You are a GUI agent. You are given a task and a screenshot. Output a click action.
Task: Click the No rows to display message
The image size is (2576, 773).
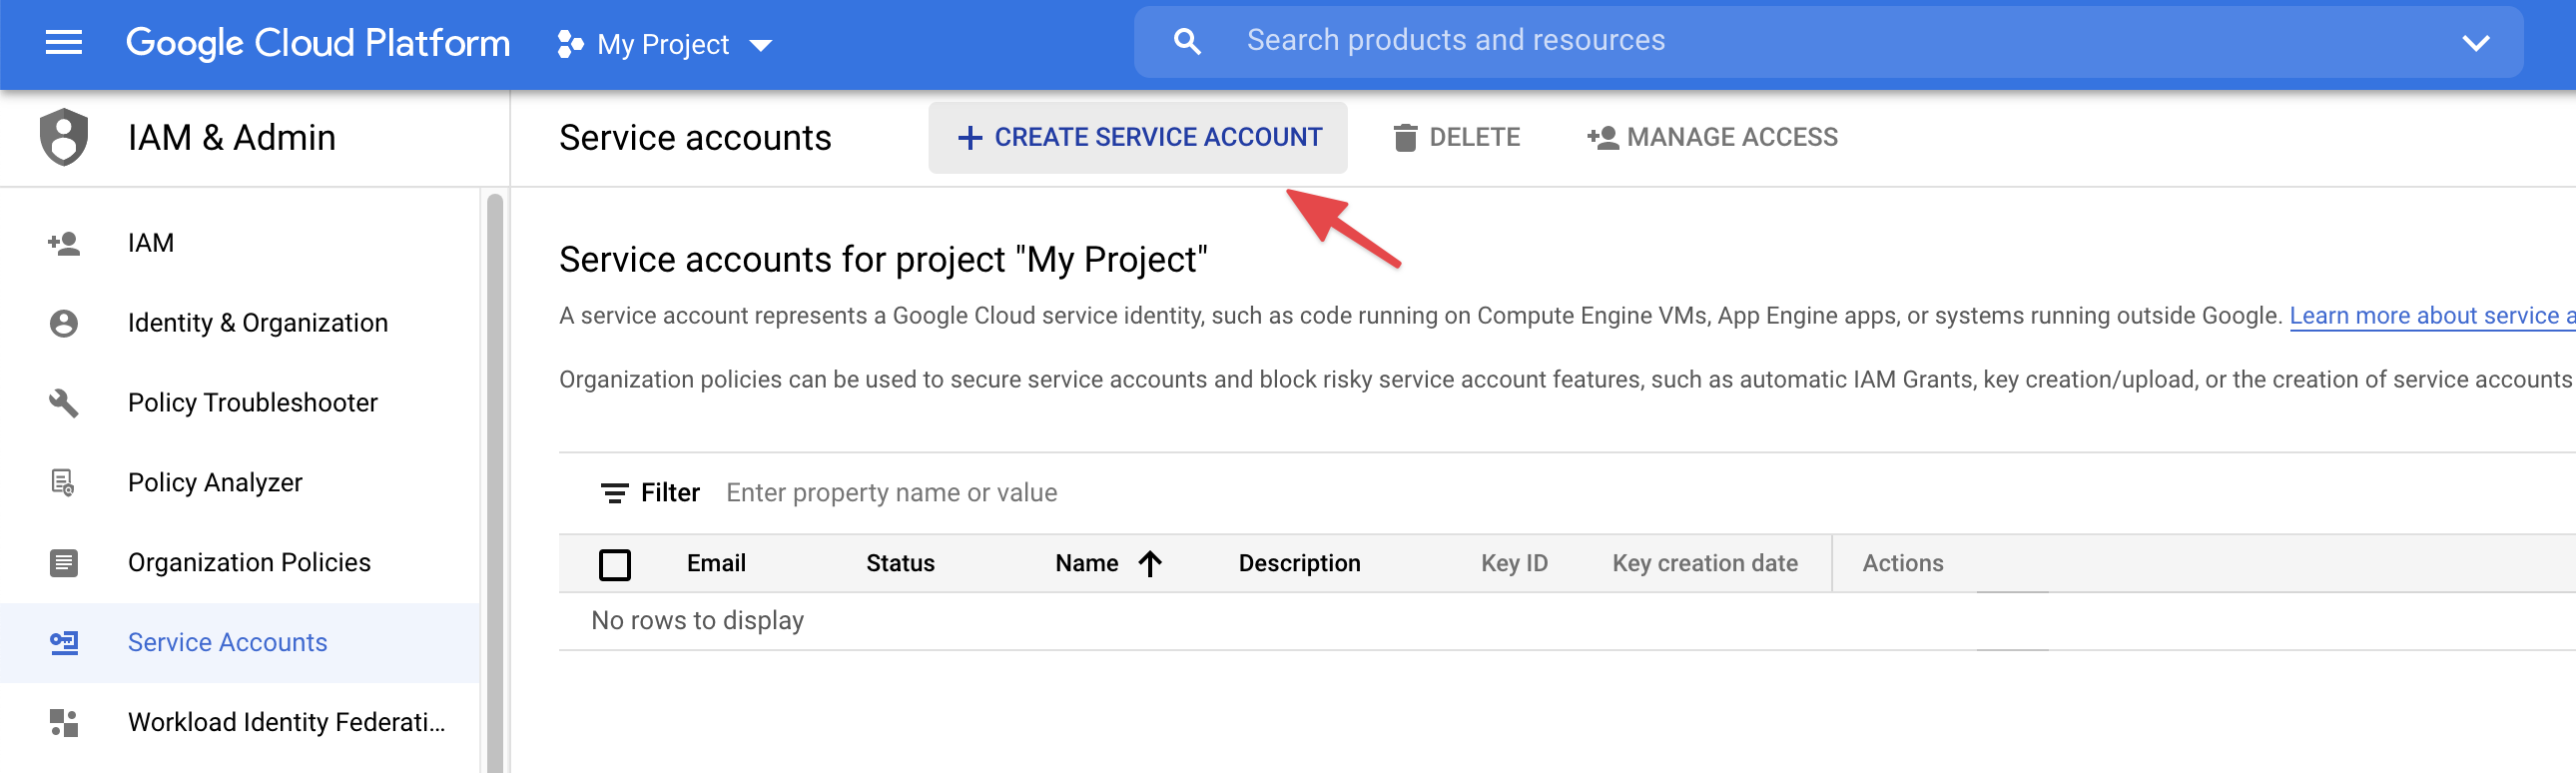click(x=697, y=621)
